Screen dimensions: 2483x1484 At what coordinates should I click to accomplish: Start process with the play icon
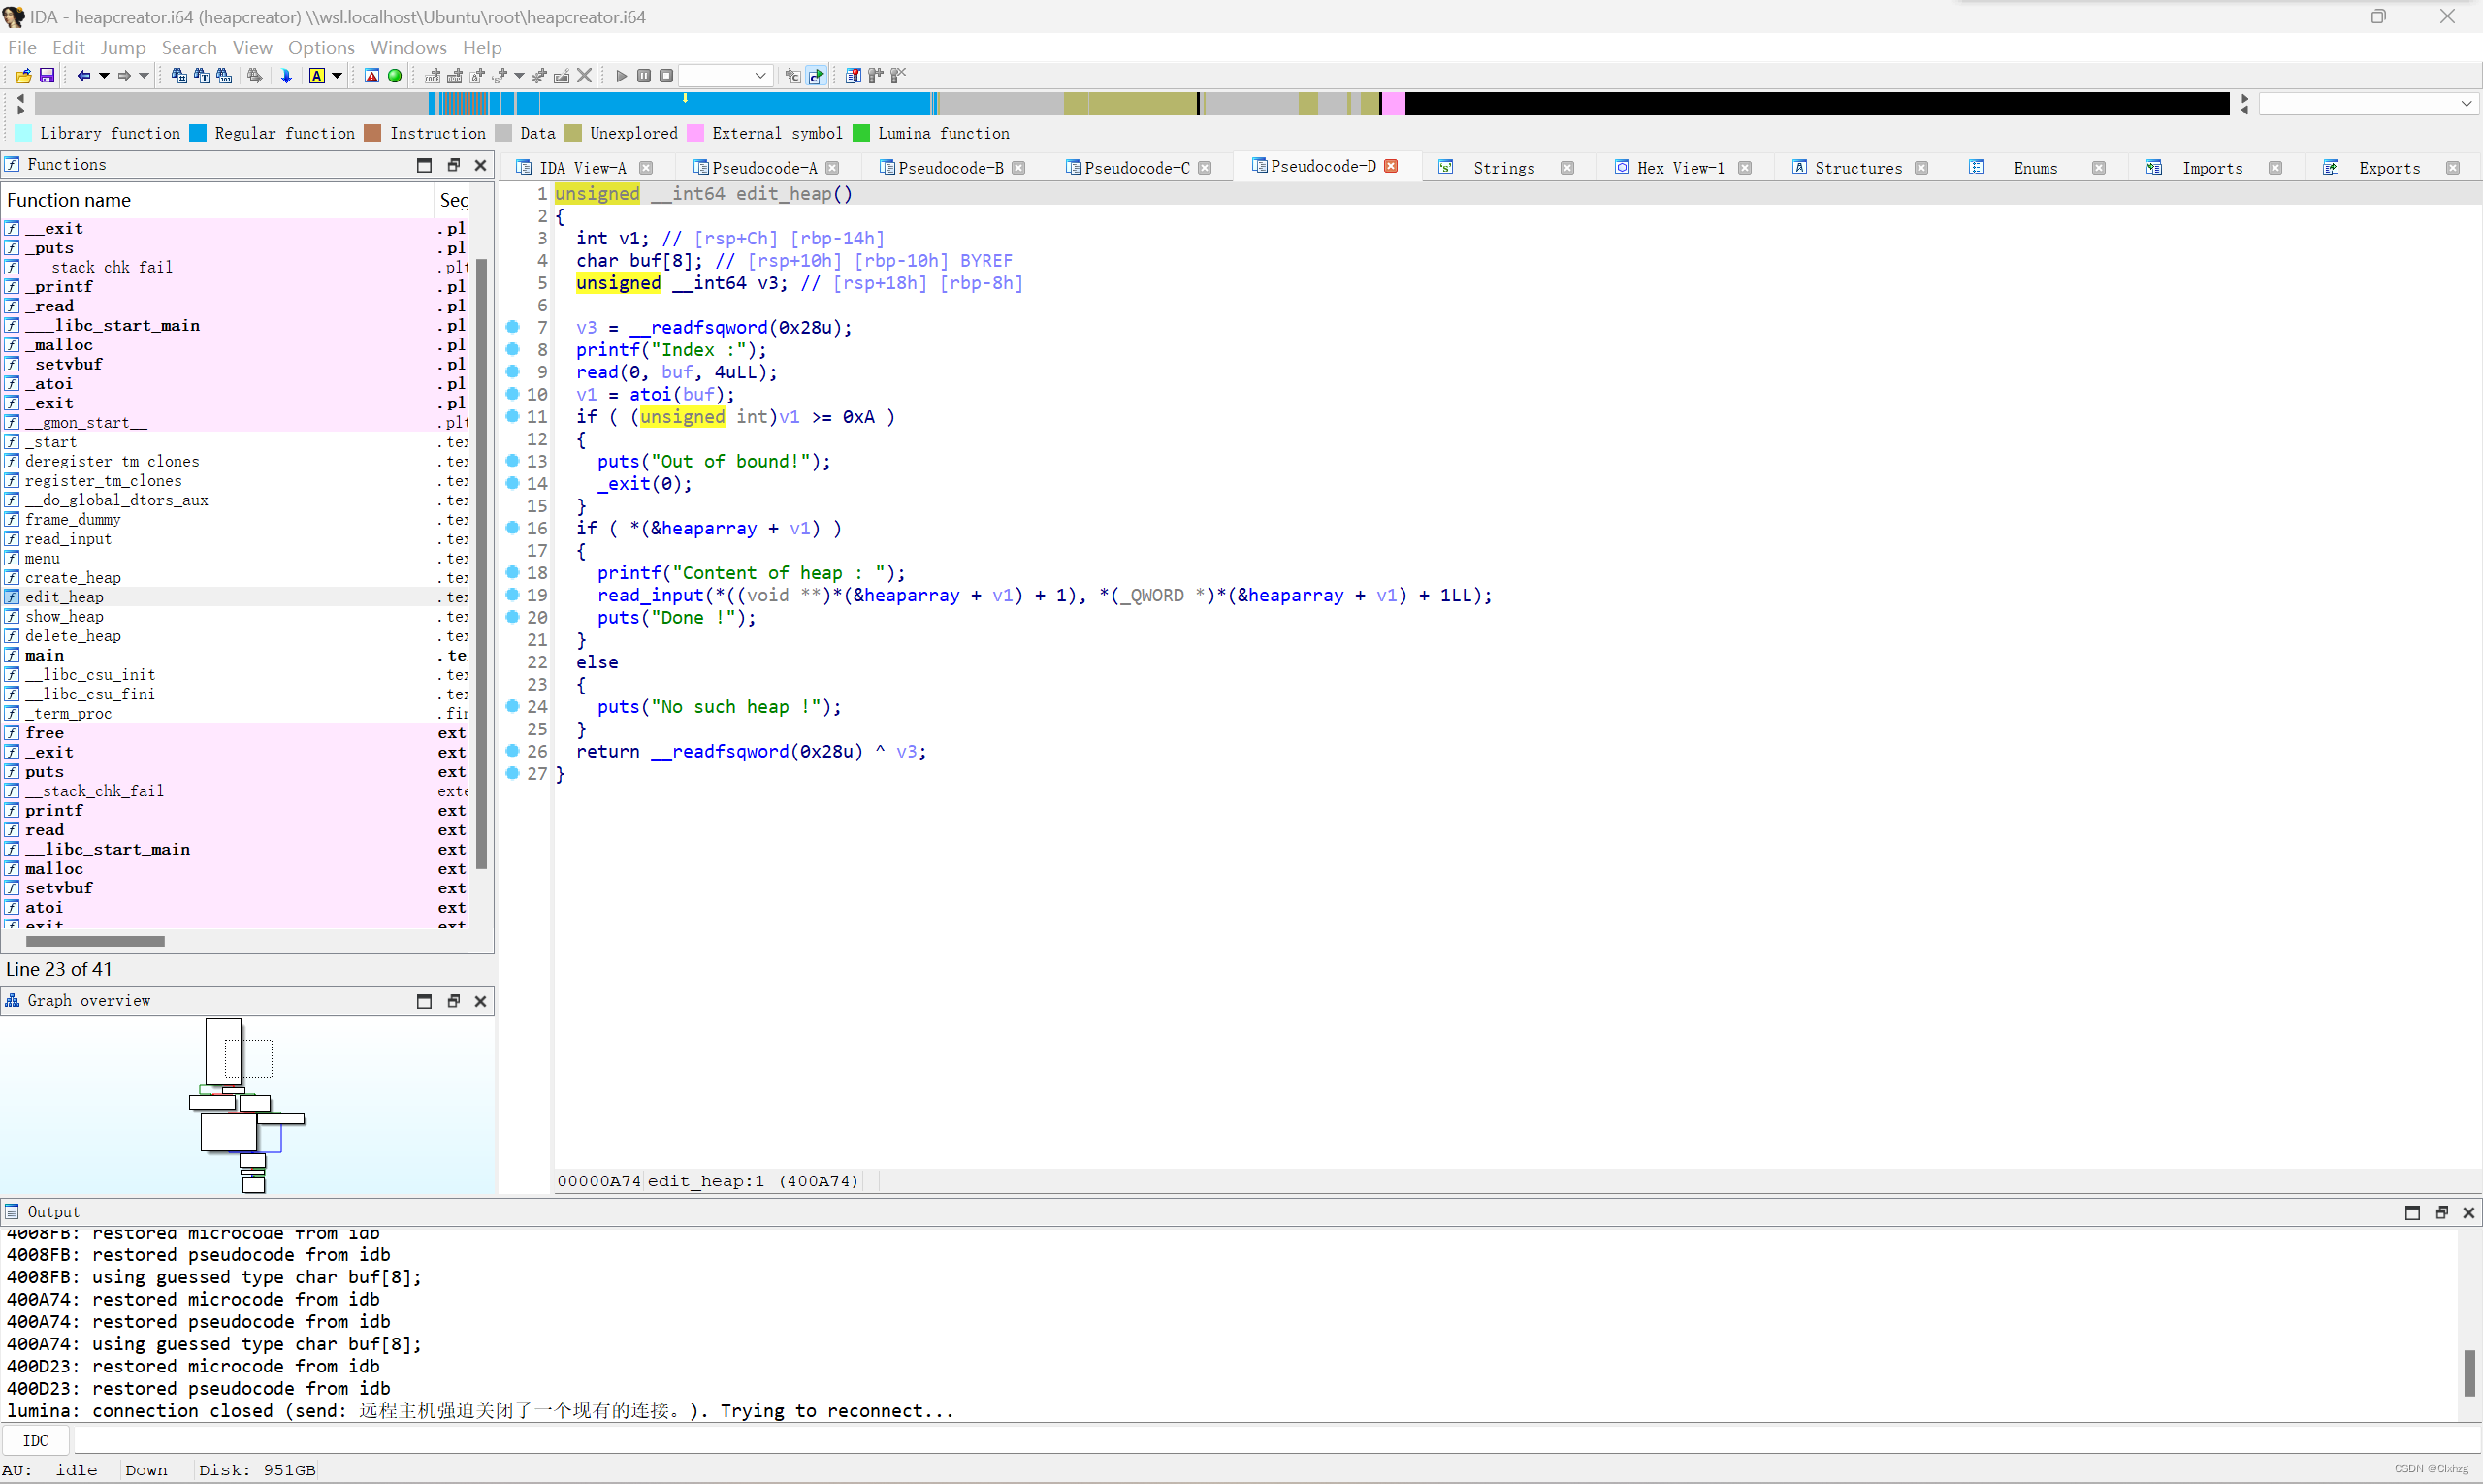[x=621, y=76]
